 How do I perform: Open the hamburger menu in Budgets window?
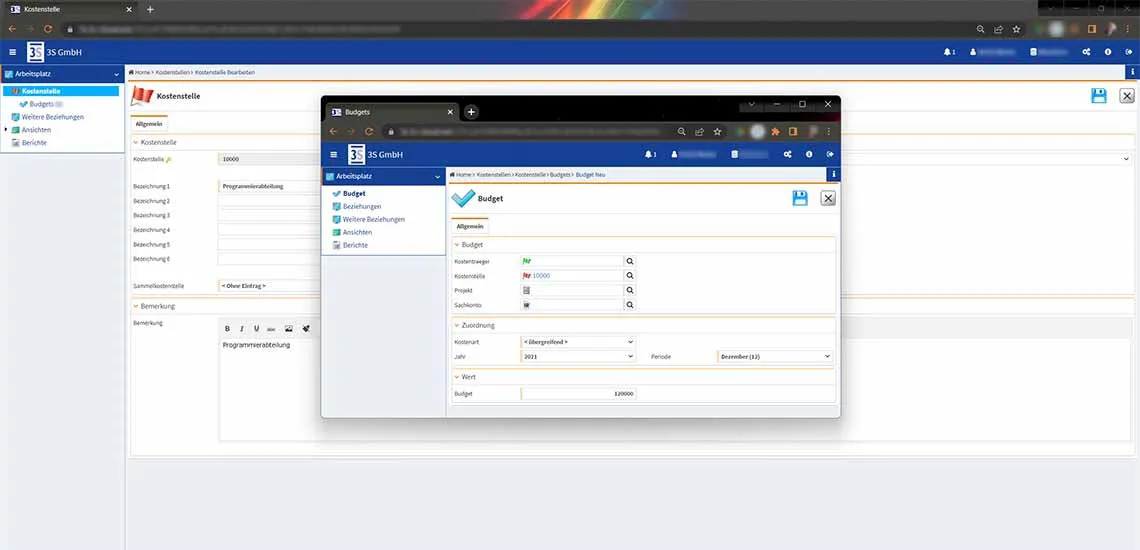pyautogui.click(x=333, y=154)
